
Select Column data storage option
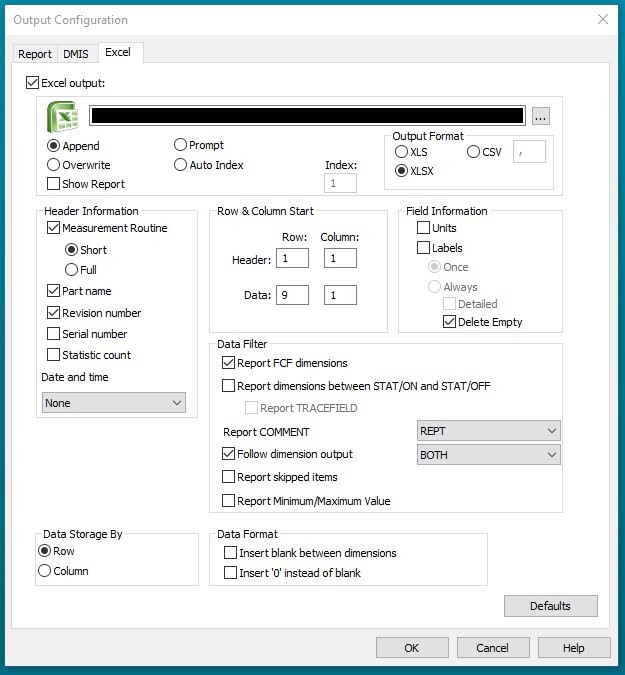coord(44,571)
